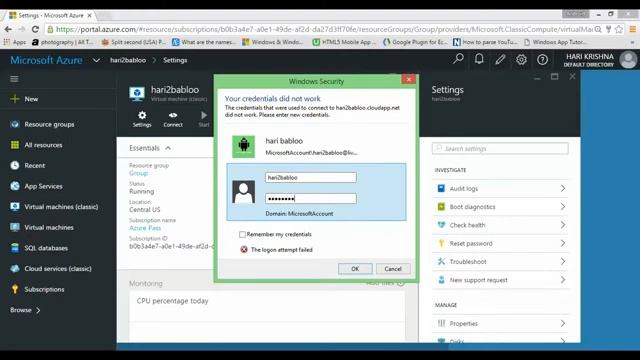Click the Microsoft Azure logo text

click(46, 60)
